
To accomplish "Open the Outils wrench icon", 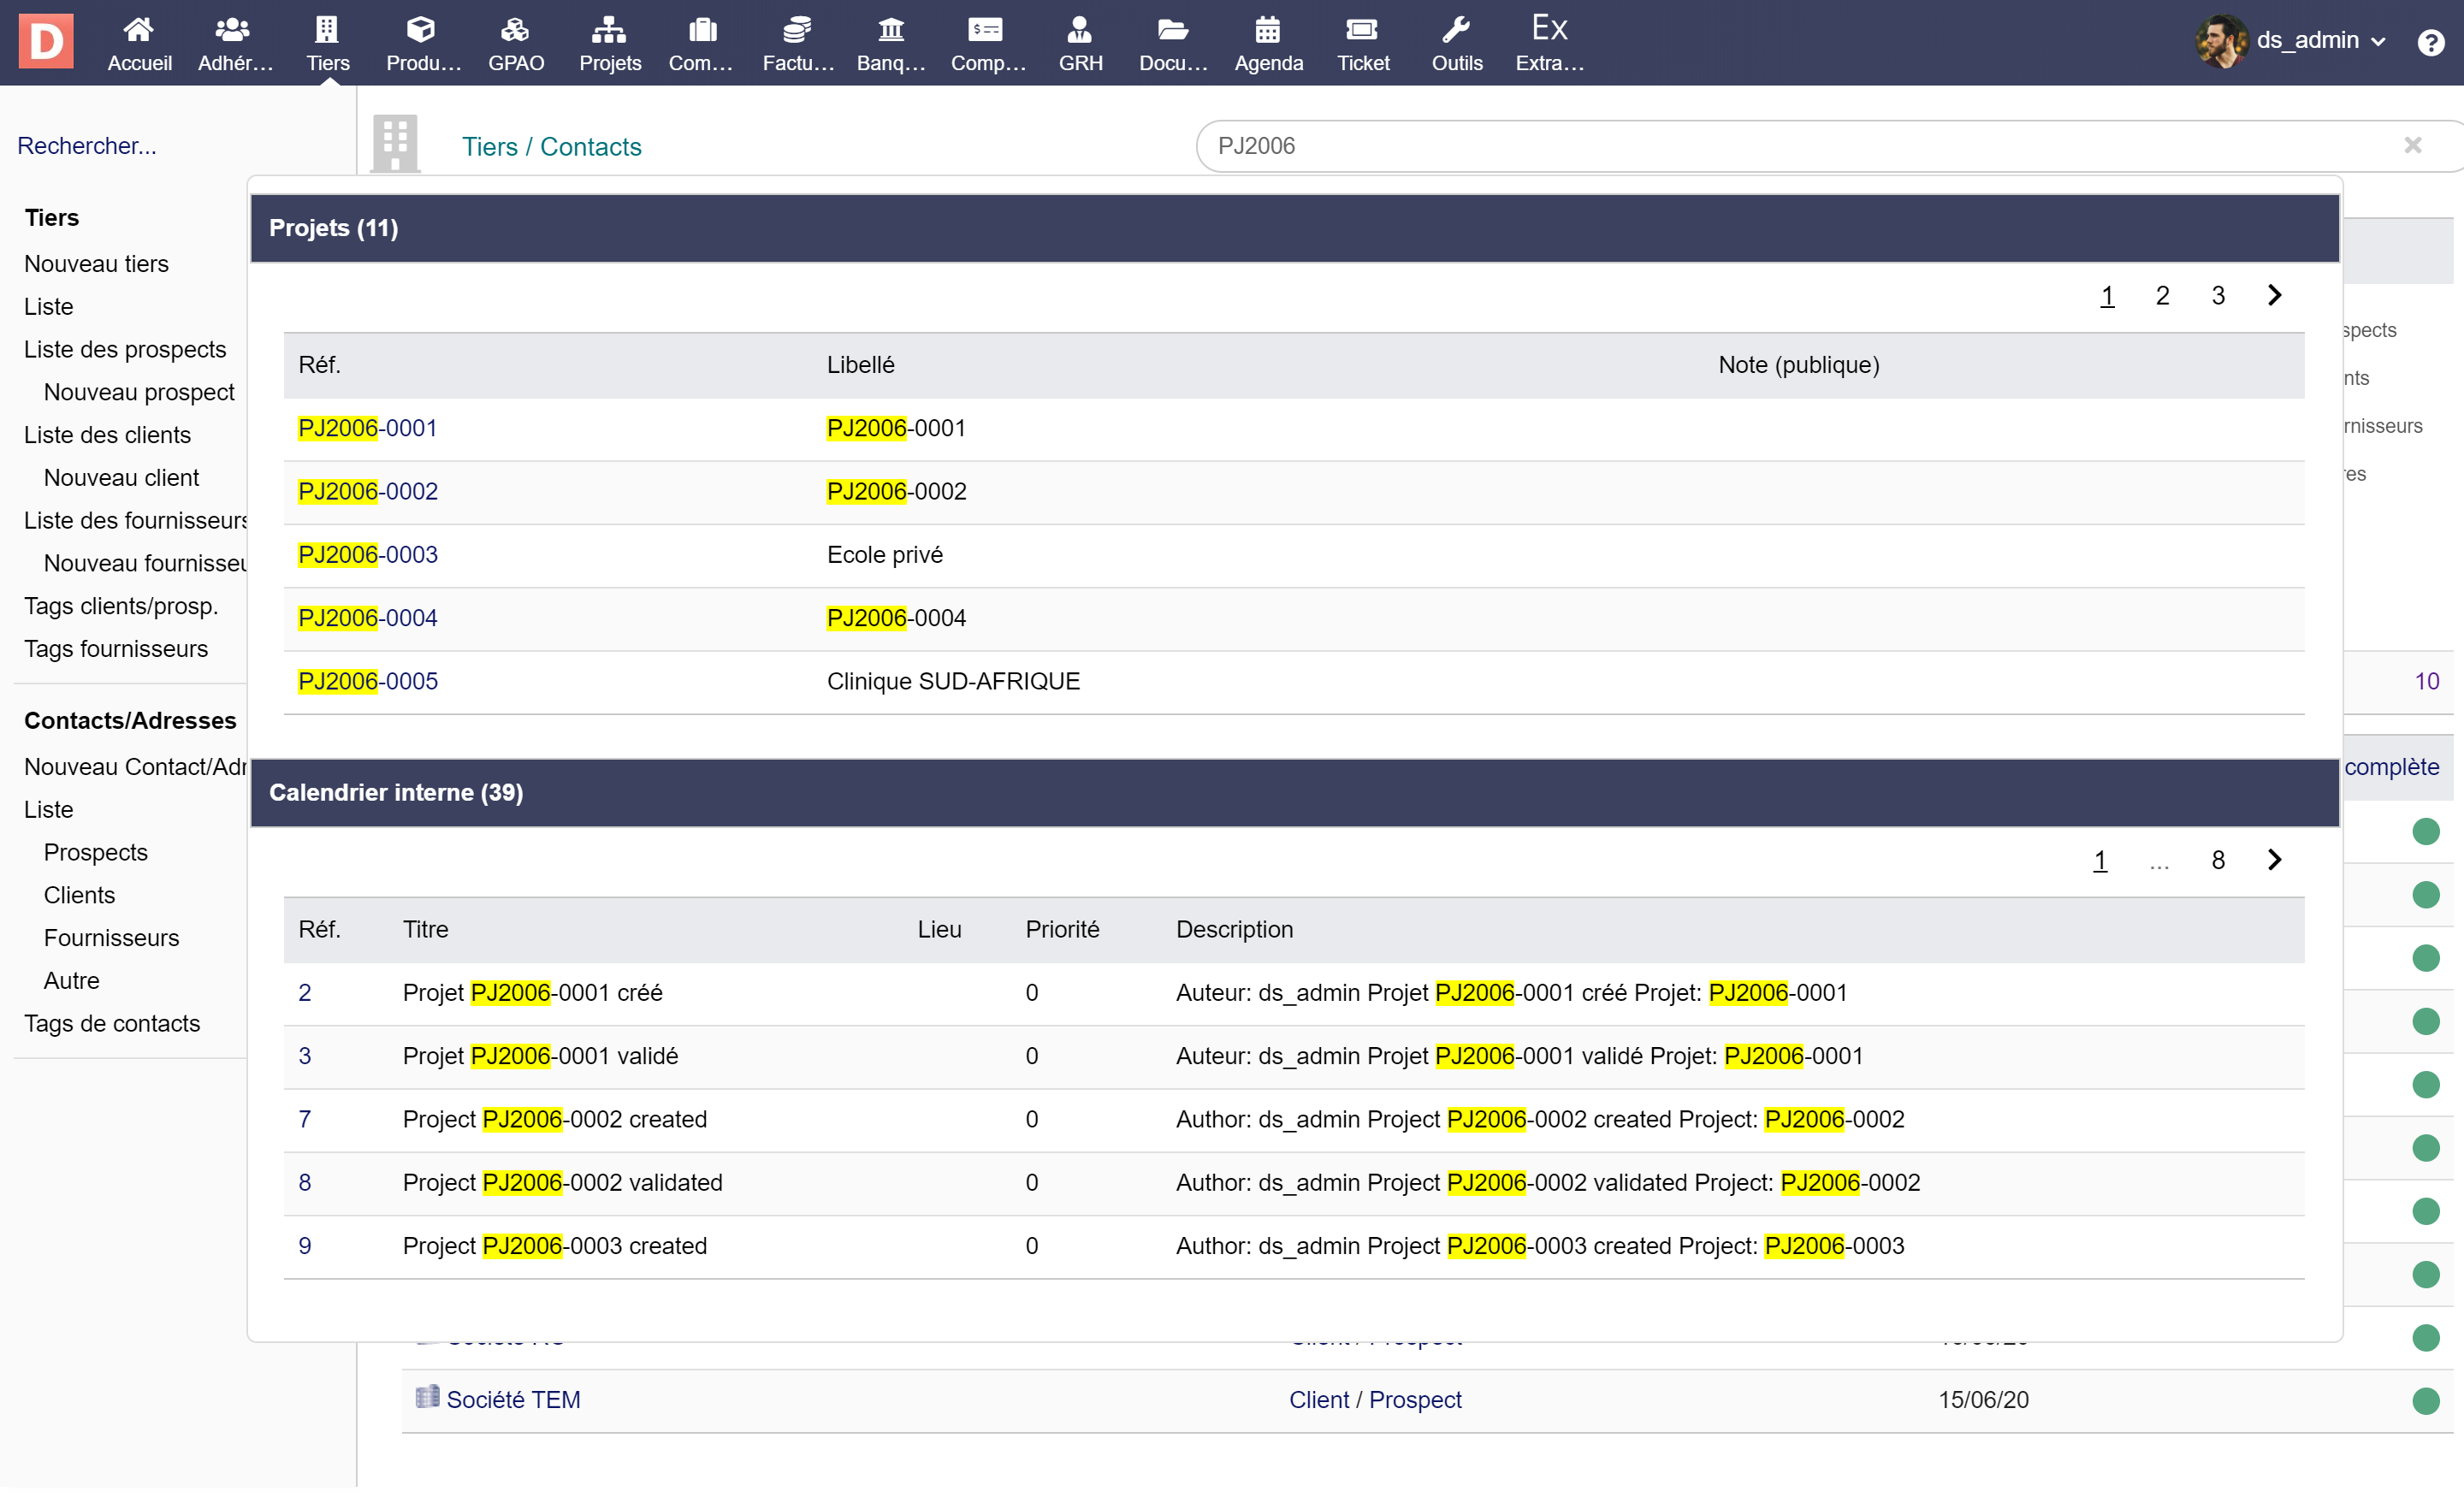I will 1456,30.
